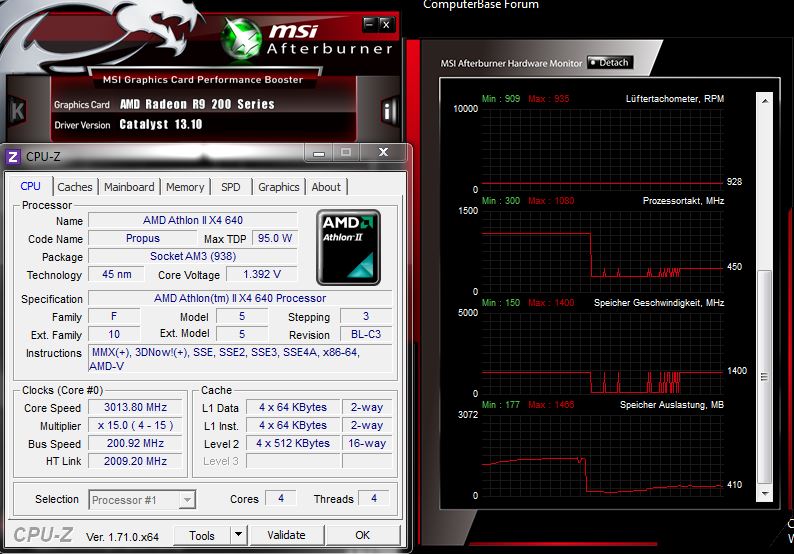Viewport: 794px width, 554px height.
Task: Click the grip icon beside monitor scrollbar
Action: coord(765,377)
